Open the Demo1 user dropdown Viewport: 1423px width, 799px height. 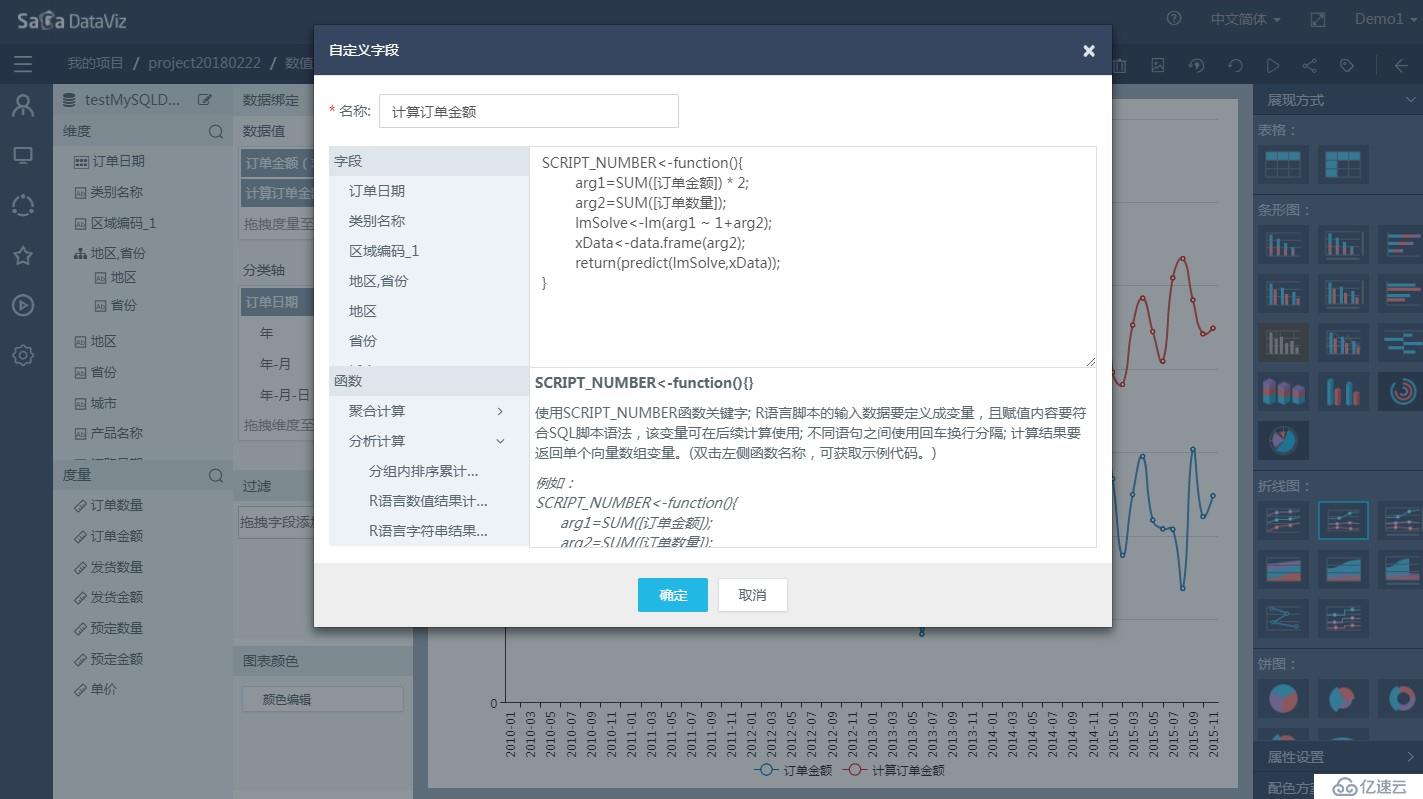click(1386, 19)
